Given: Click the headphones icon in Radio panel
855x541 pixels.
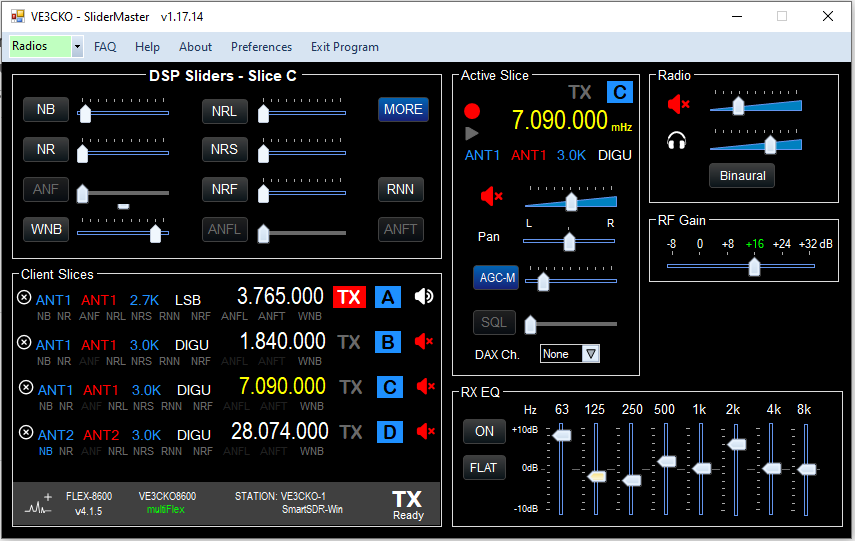Looking at the screenshot, I should [677, 141].
